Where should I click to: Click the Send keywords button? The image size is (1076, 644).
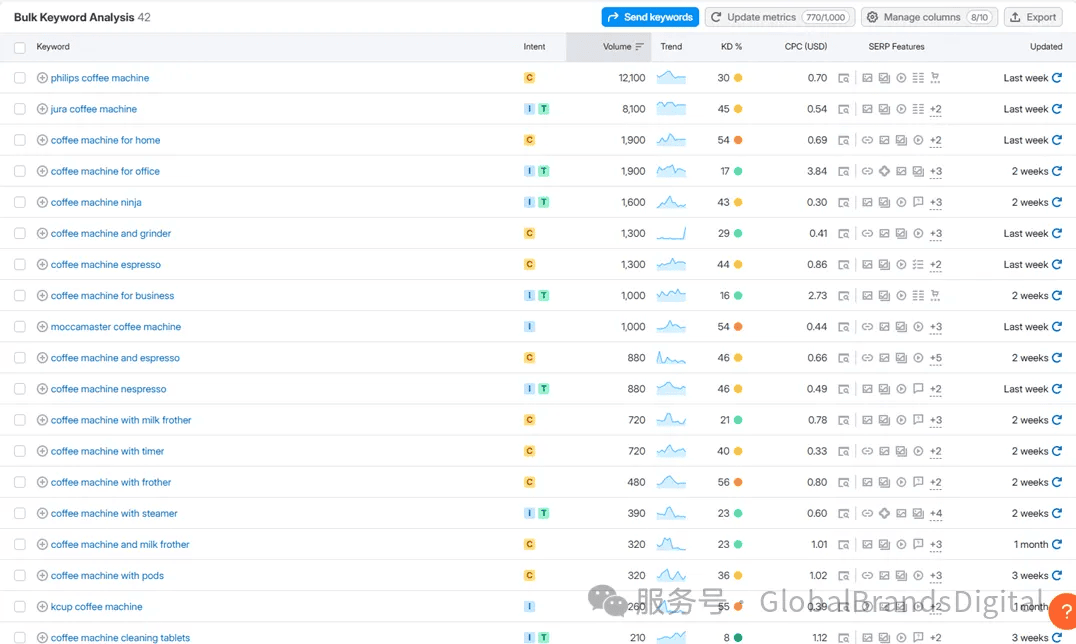click(650, 17)
